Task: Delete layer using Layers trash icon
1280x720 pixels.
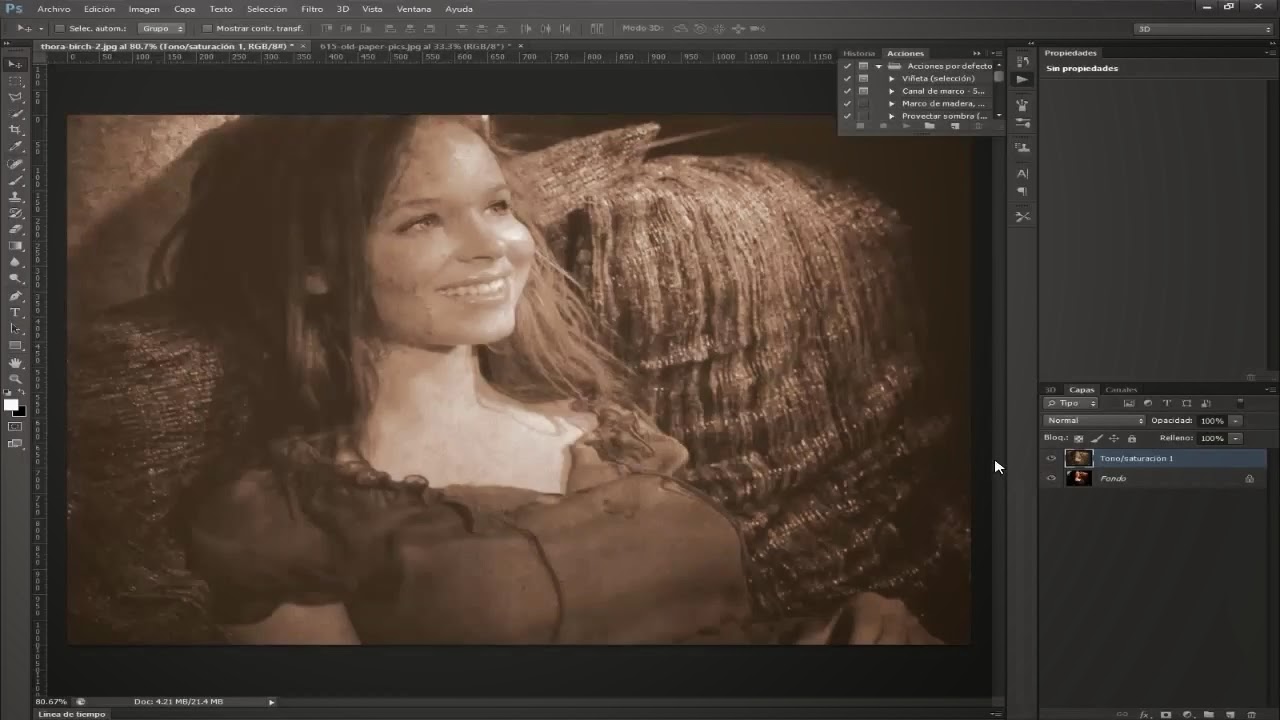Action: pos(1251,714)
